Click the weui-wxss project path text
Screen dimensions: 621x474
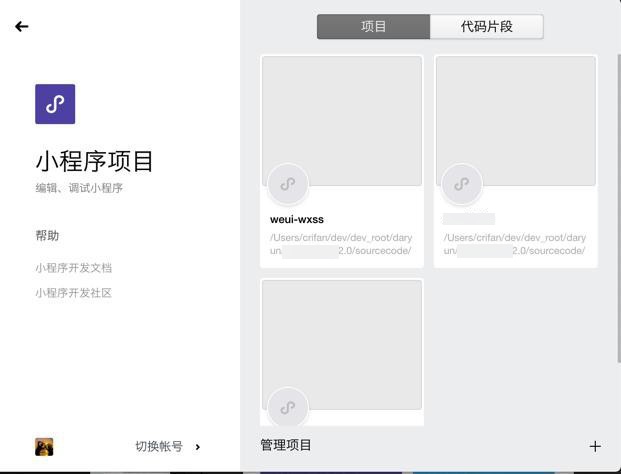[x=341, y=244]
